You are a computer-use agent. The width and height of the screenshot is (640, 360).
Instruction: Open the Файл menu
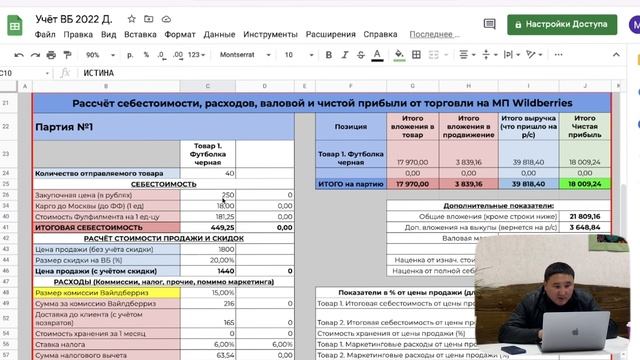click(x=45, y=34)
